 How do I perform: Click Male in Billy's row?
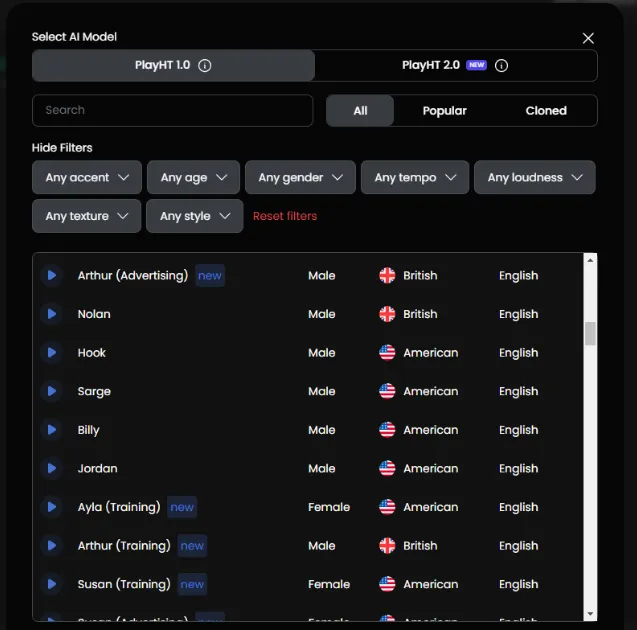[321, 430]
